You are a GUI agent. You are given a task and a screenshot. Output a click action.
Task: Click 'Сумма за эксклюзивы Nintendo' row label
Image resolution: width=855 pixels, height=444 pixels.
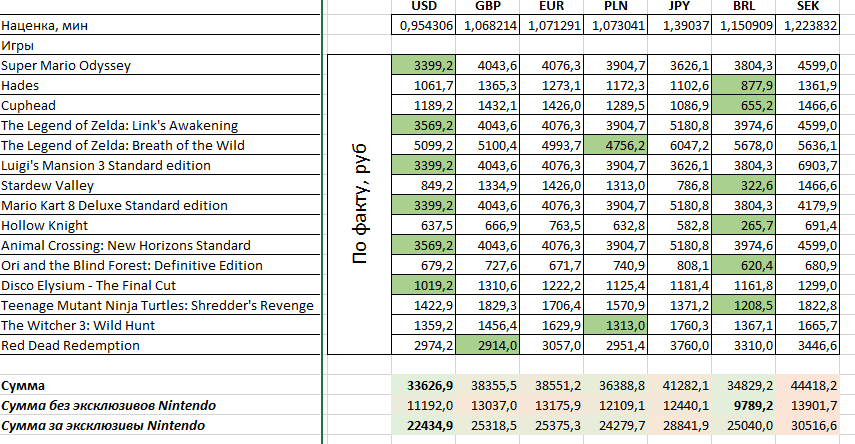160,425
